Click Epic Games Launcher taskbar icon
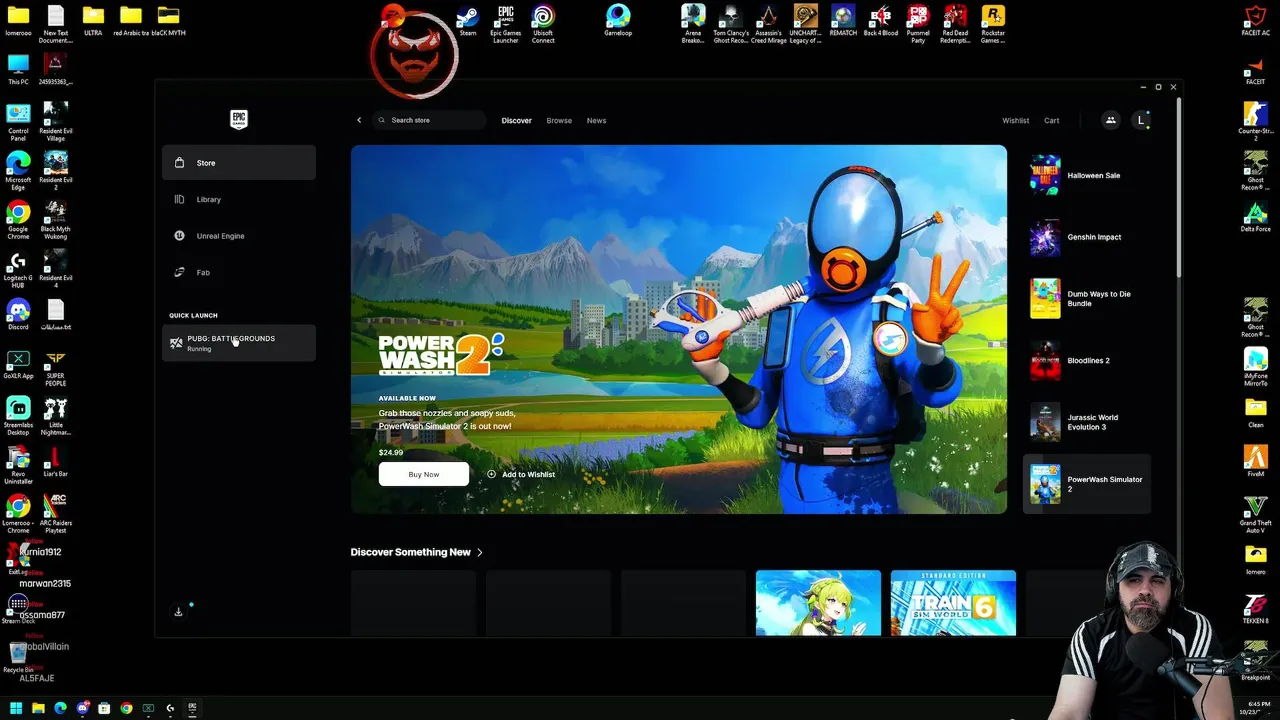 coord(192,708)
